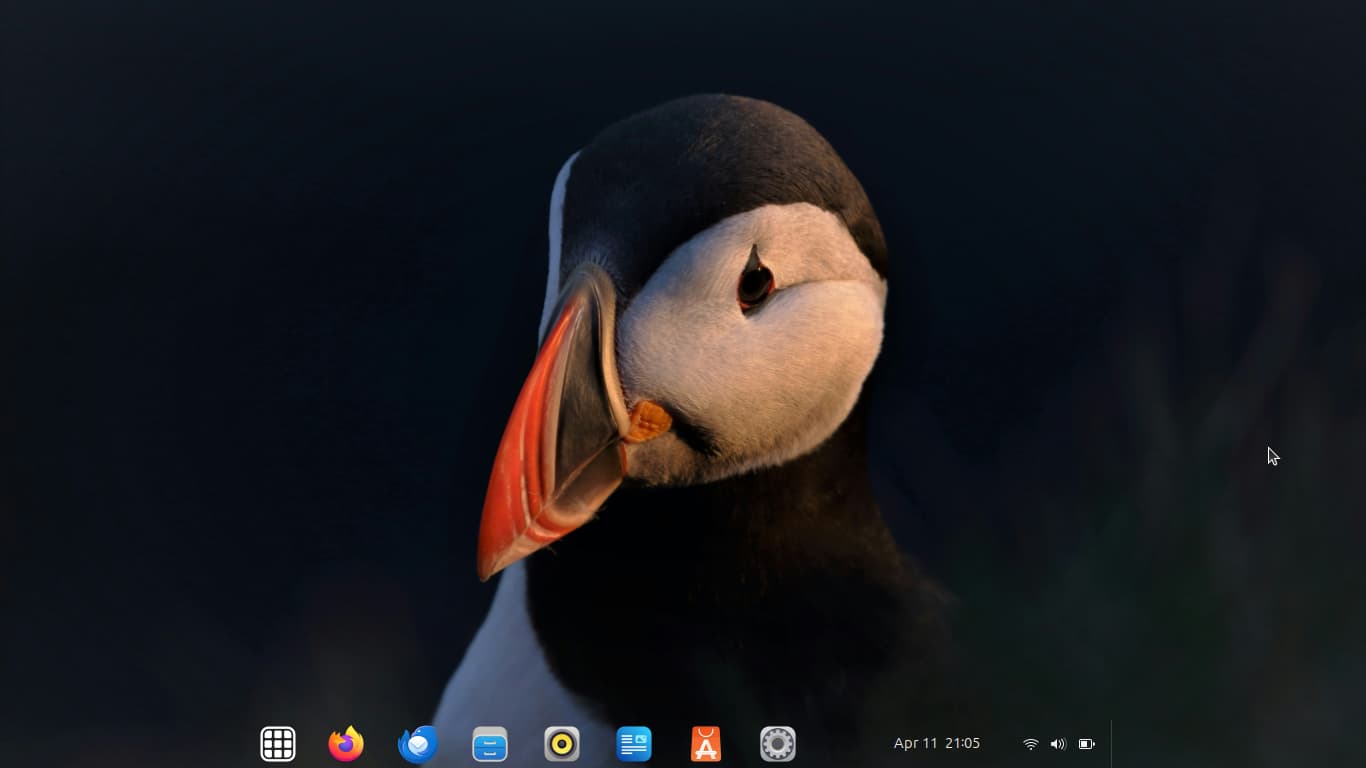Launch the Rhythmbox music player icon
This screenshot has height=768, width=1366.
pos(562,744)
